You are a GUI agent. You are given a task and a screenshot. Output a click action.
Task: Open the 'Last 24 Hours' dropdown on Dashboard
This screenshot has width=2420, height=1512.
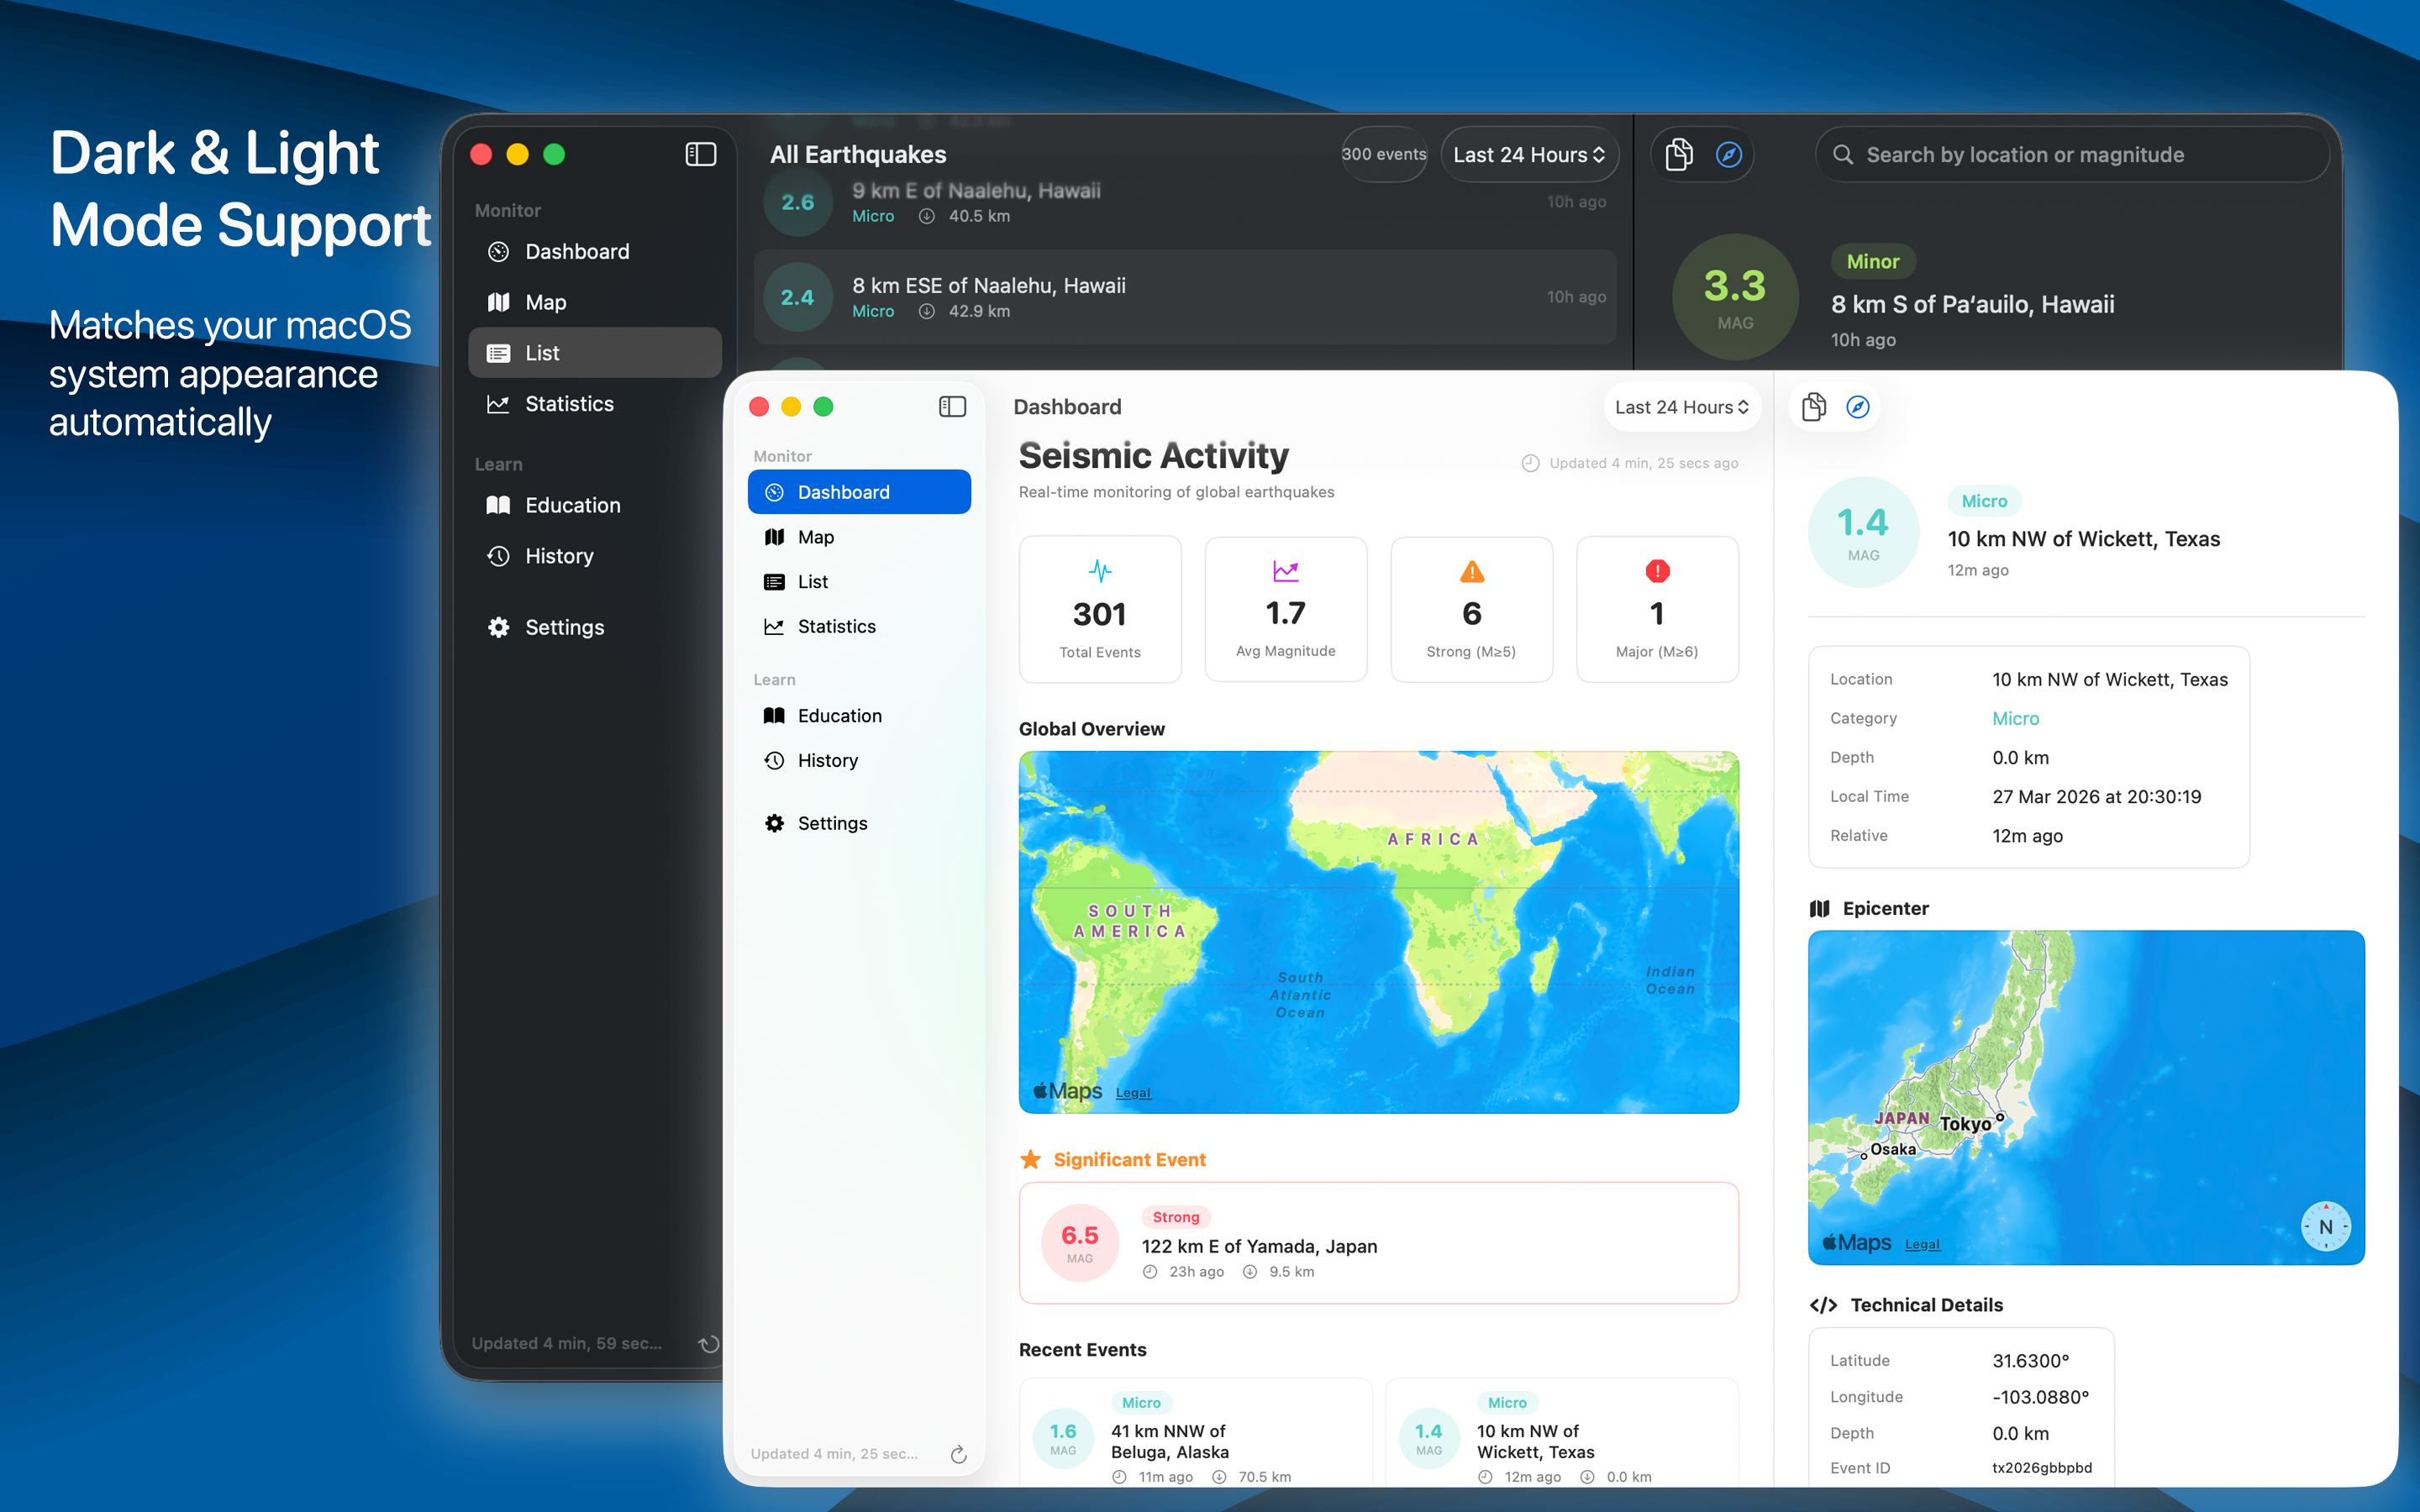pos(1681,407)
